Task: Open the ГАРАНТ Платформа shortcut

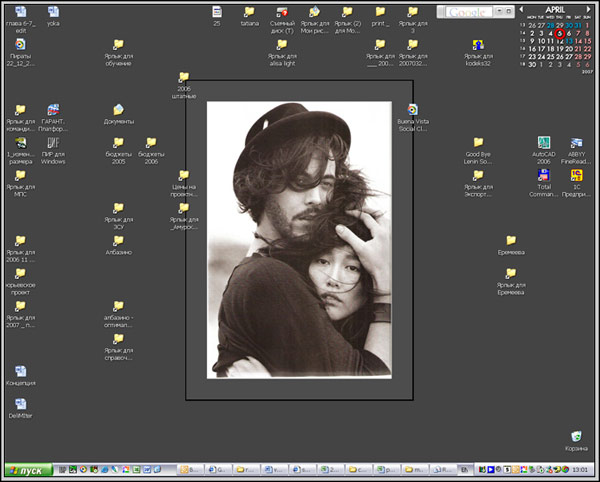Action: 53,110
